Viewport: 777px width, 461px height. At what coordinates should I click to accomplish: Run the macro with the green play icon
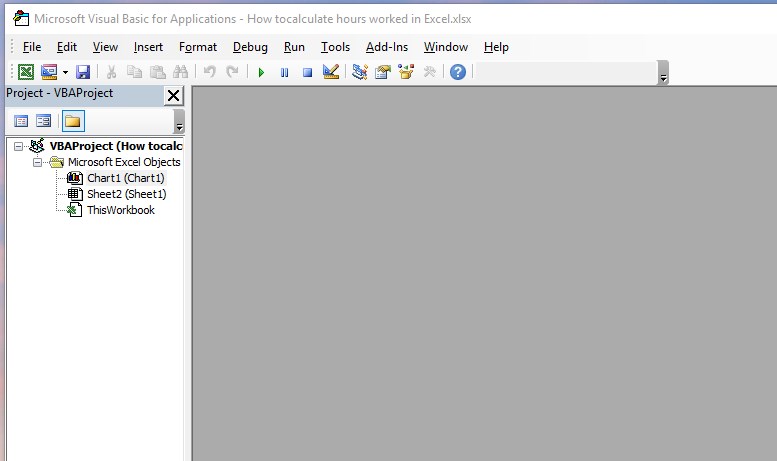tap(261, 72)
